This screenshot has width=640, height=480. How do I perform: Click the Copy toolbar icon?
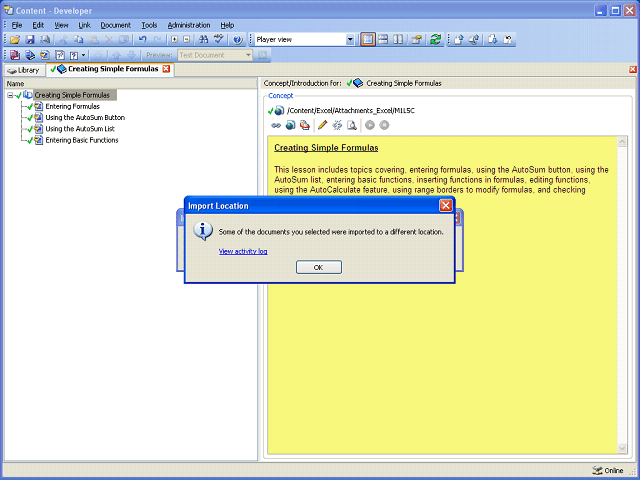pos(78,40)
